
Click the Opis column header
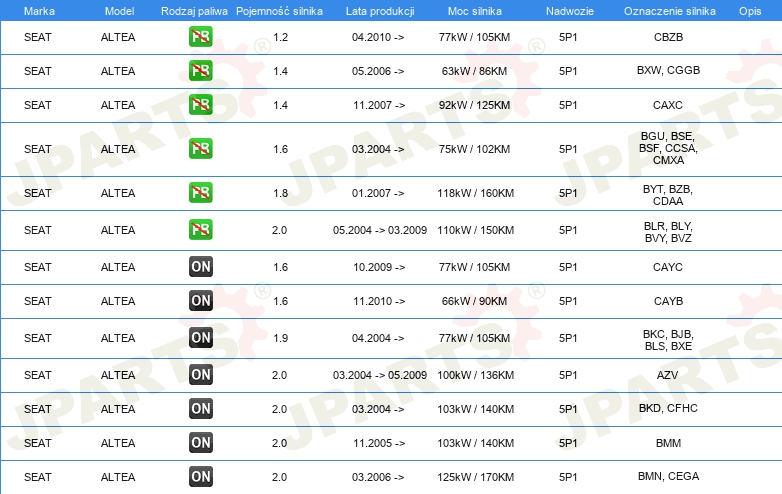point(750,11)
